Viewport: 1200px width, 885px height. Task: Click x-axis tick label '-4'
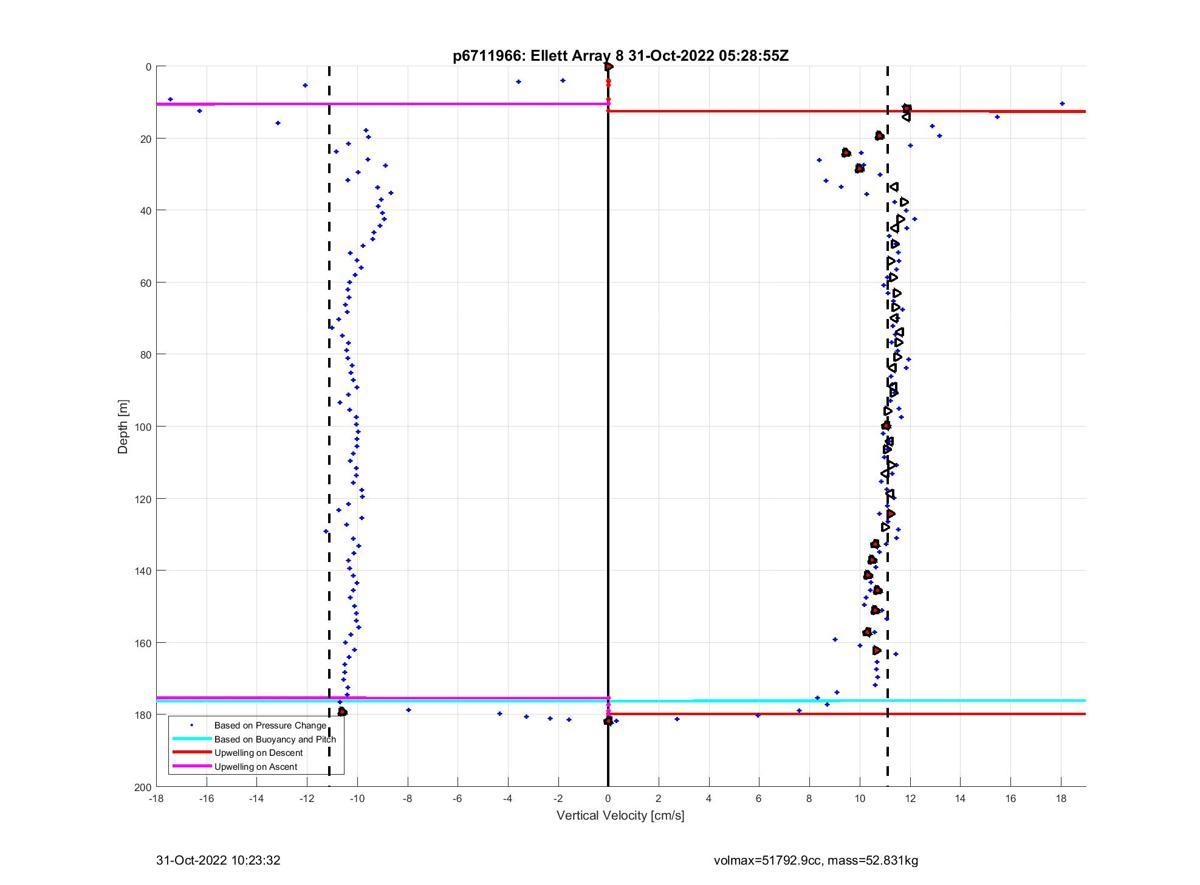(x=508, y=799)
